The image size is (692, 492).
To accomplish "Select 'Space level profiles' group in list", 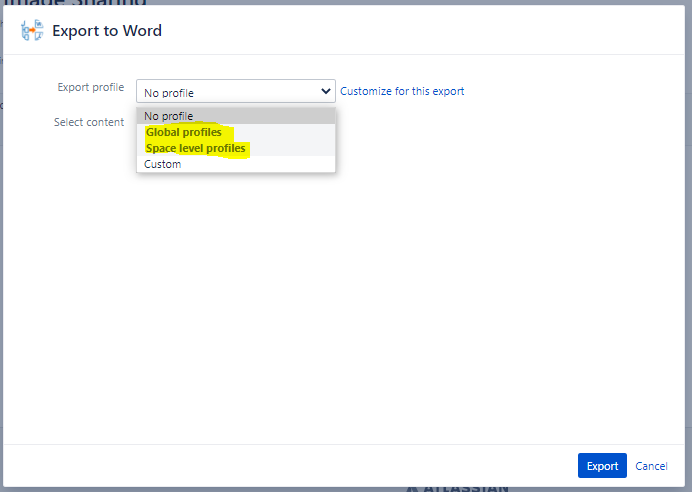I will coord(236,148).
